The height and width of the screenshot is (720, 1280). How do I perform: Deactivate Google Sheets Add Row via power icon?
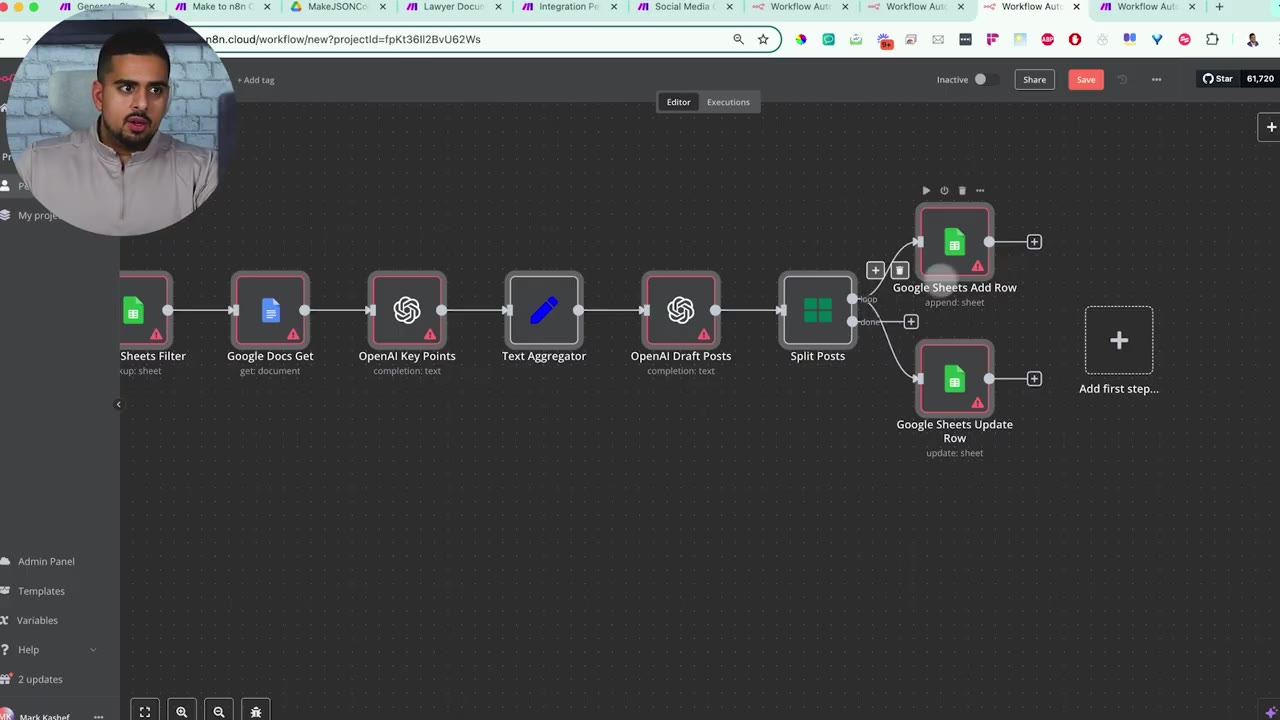944,190
